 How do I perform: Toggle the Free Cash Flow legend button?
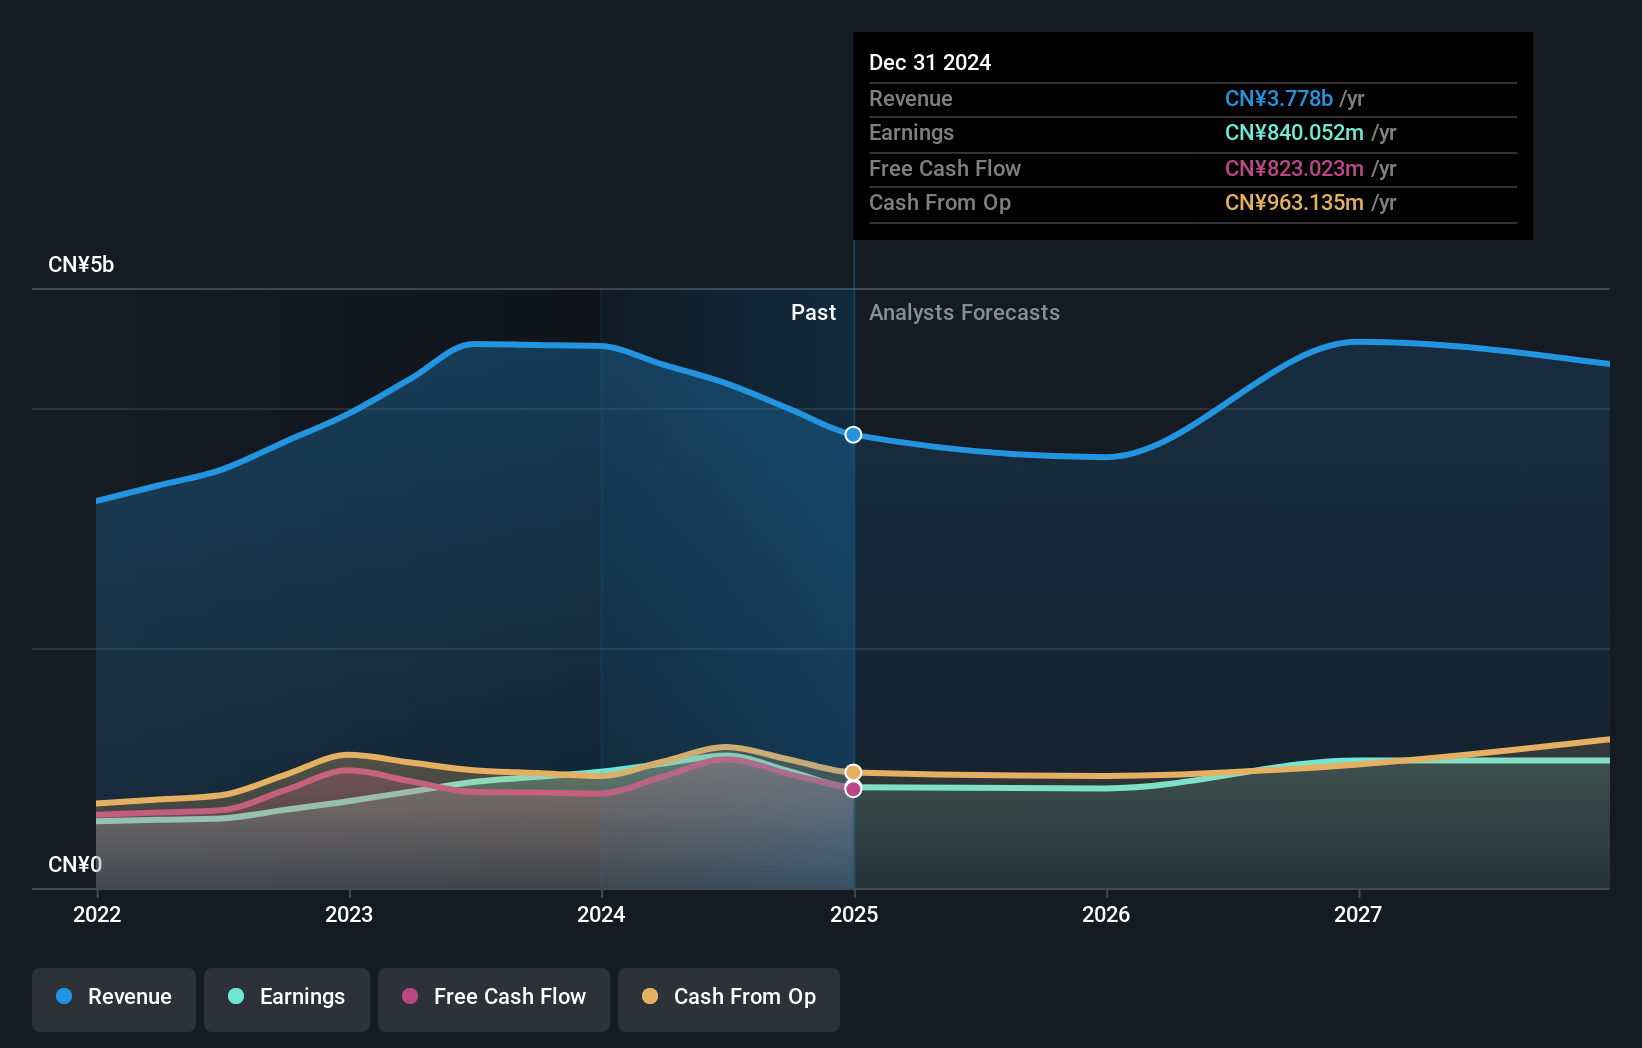(494, 999)
